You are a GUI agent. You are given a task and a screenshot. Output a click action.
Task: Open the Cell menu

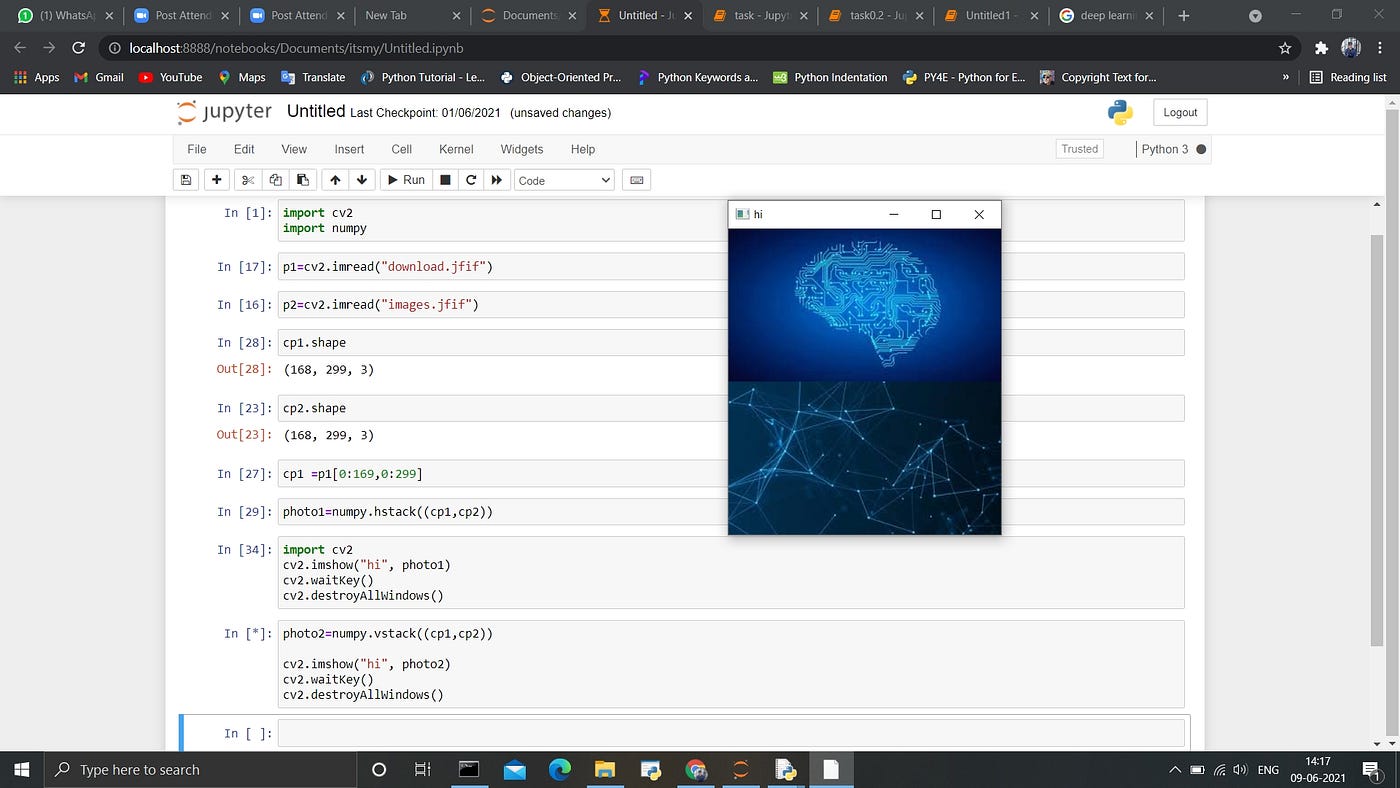click(401, 149)
